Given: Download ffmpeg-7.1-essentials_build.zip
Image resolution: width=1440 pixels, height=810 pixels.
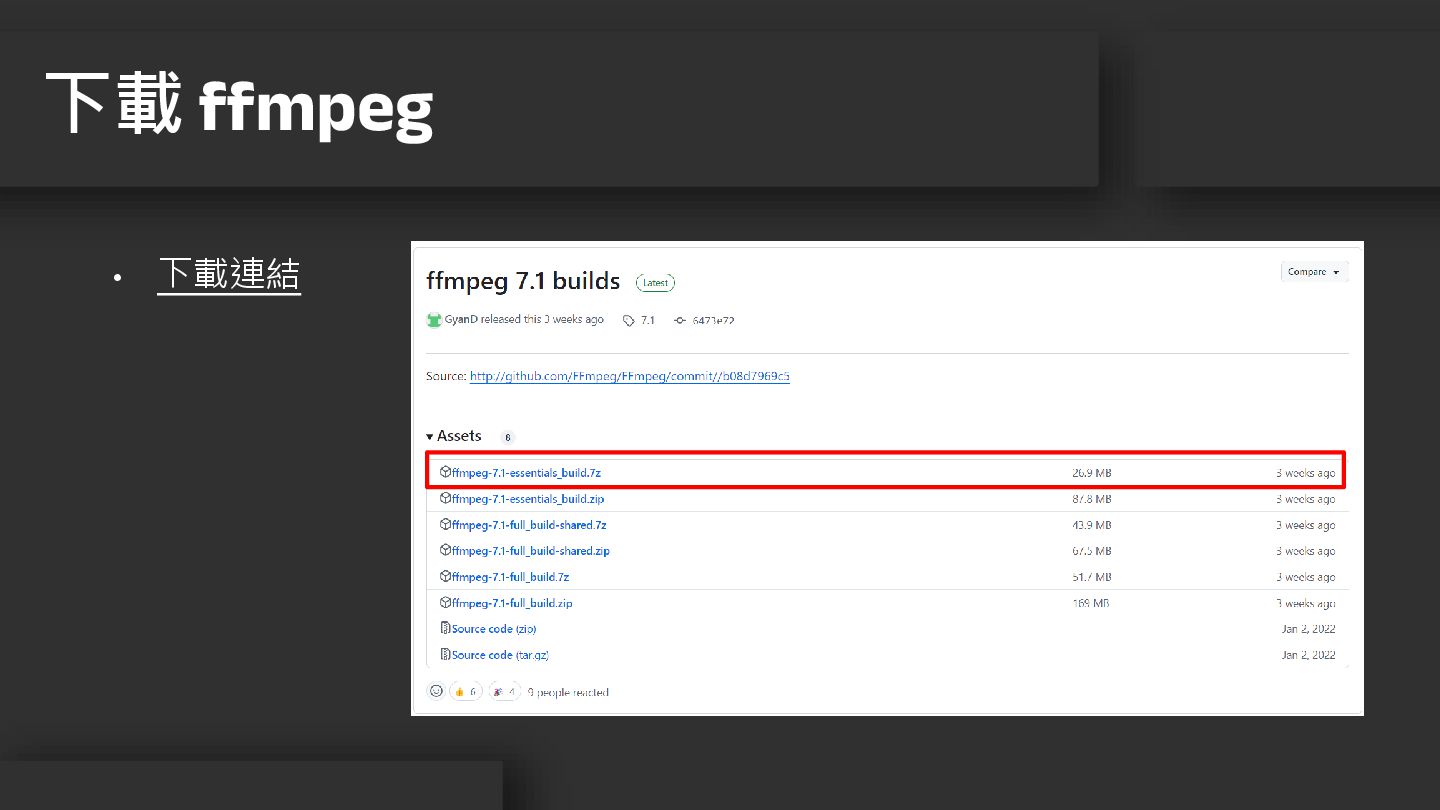Looking at the screenshot, I should pos(528,498).
